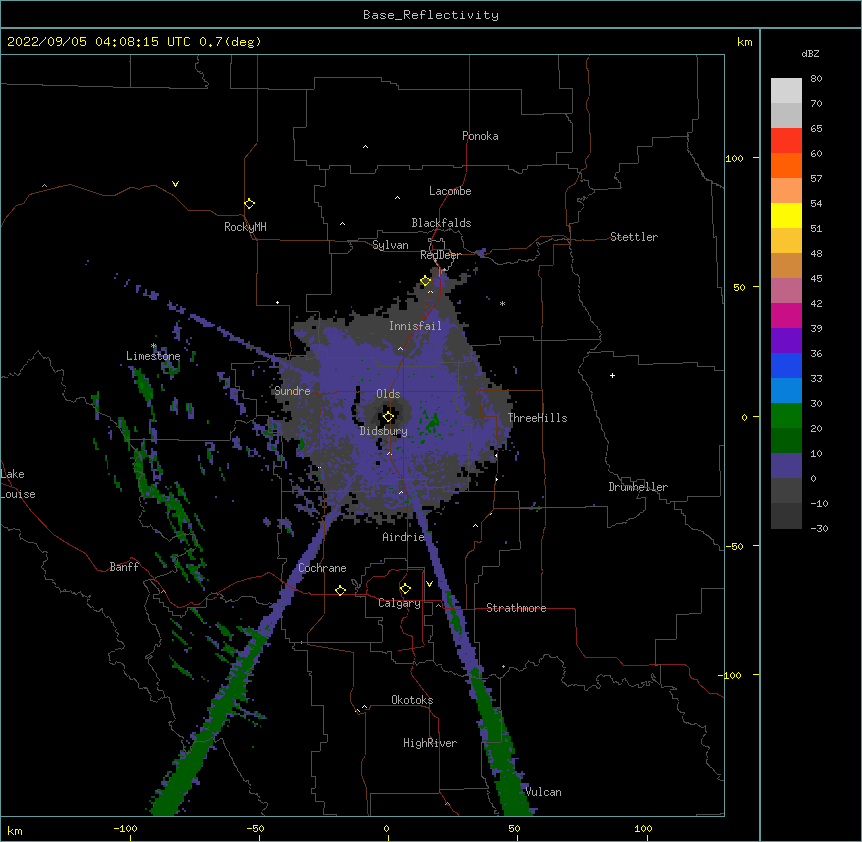This screenshot has width=862, height=842.
Task: Click the Airdrie label
Action: (403, 537)
